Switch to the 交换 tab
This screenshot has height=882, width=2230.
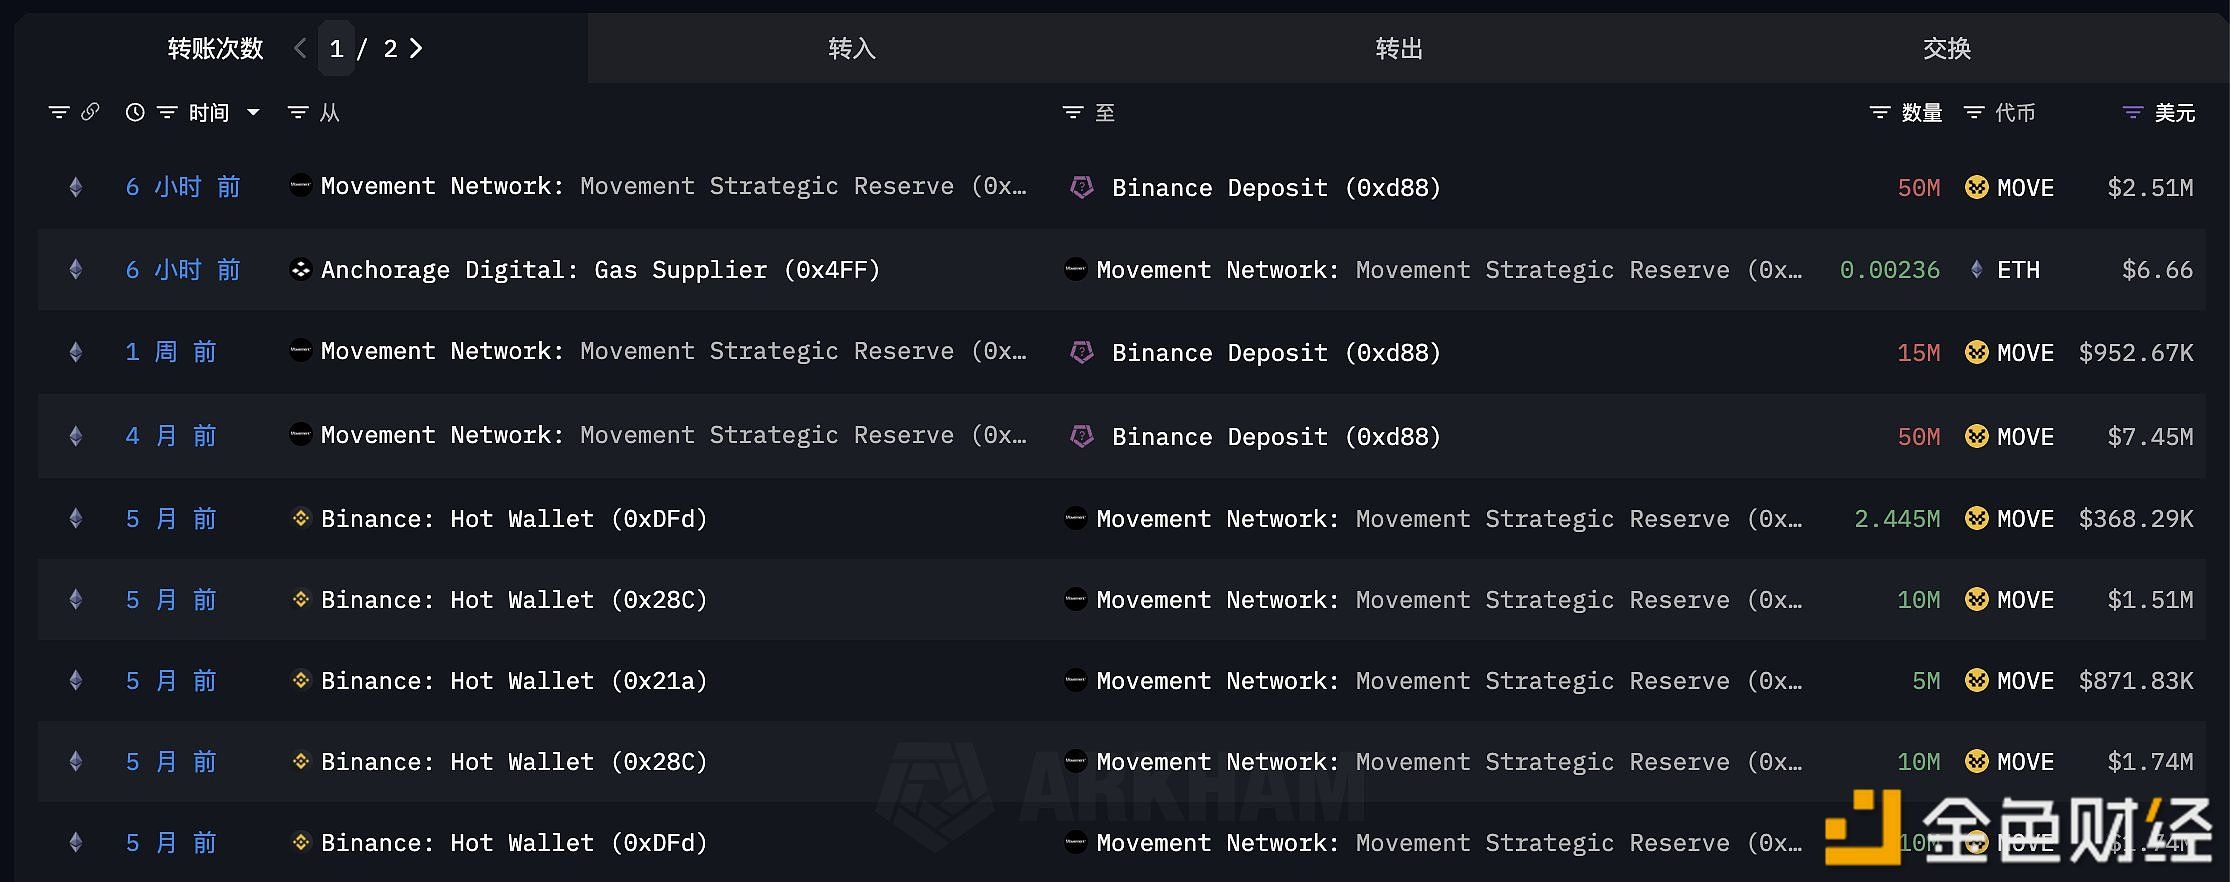pos(1946,49)
